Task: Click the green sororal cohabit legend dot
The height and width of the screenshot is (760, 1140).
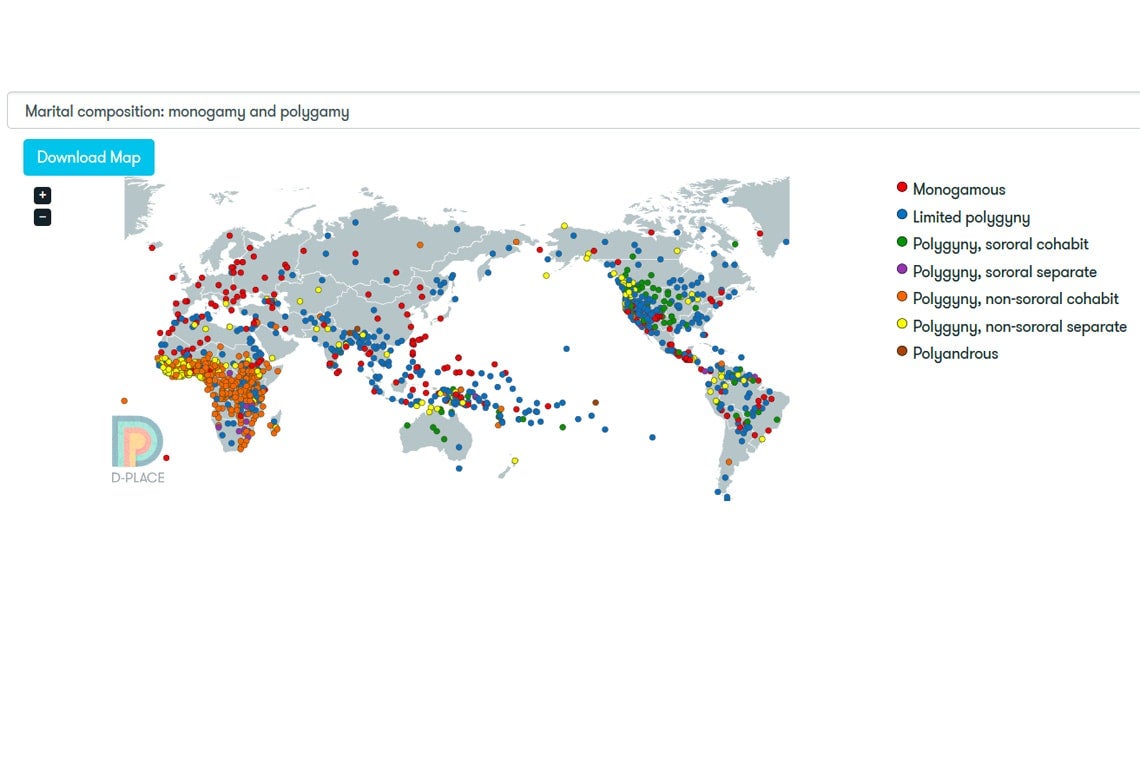Action: point(902,243)
